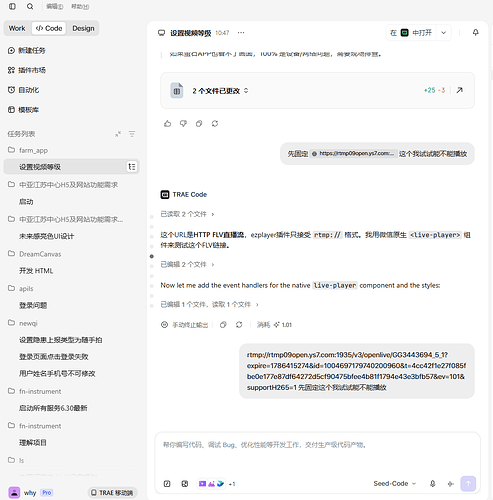Viewport: 493px width, 500px height.
Task: Open the search magnifier icon
Action: click(30, 6)
